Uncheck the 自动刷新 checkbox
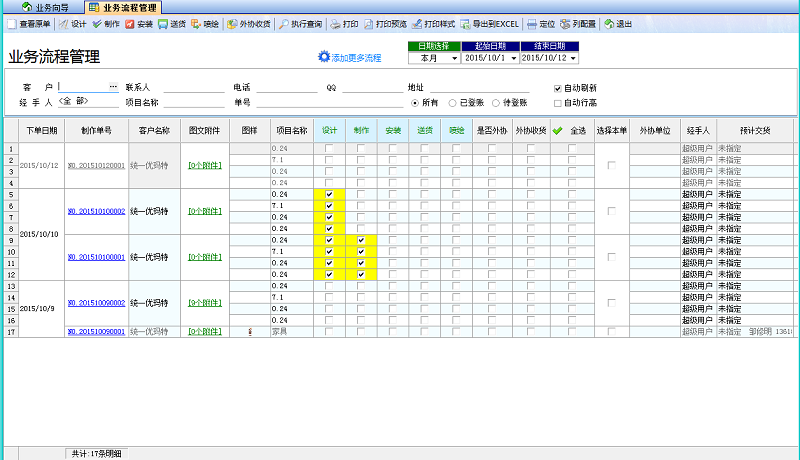The height and width of the screenshot is (460, 800). coord(558,88)
